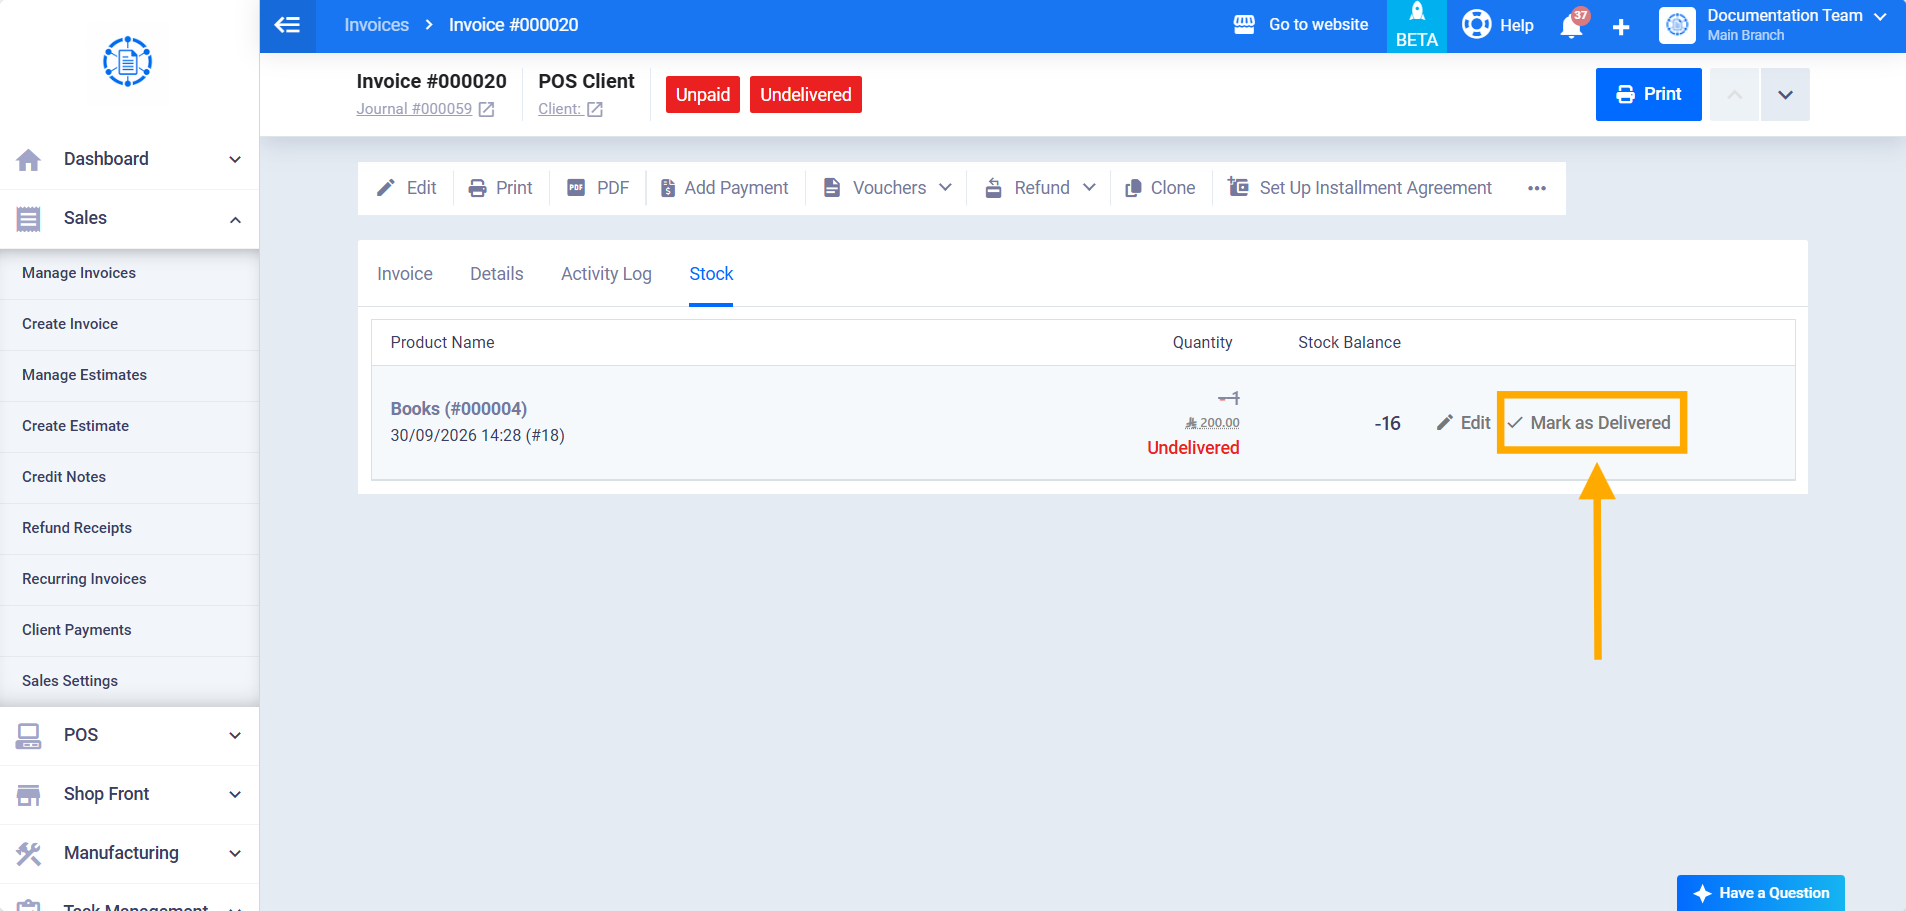Click Mark as Delivered
This screenshot has width=1906, height=911.
click(1589, 423)
